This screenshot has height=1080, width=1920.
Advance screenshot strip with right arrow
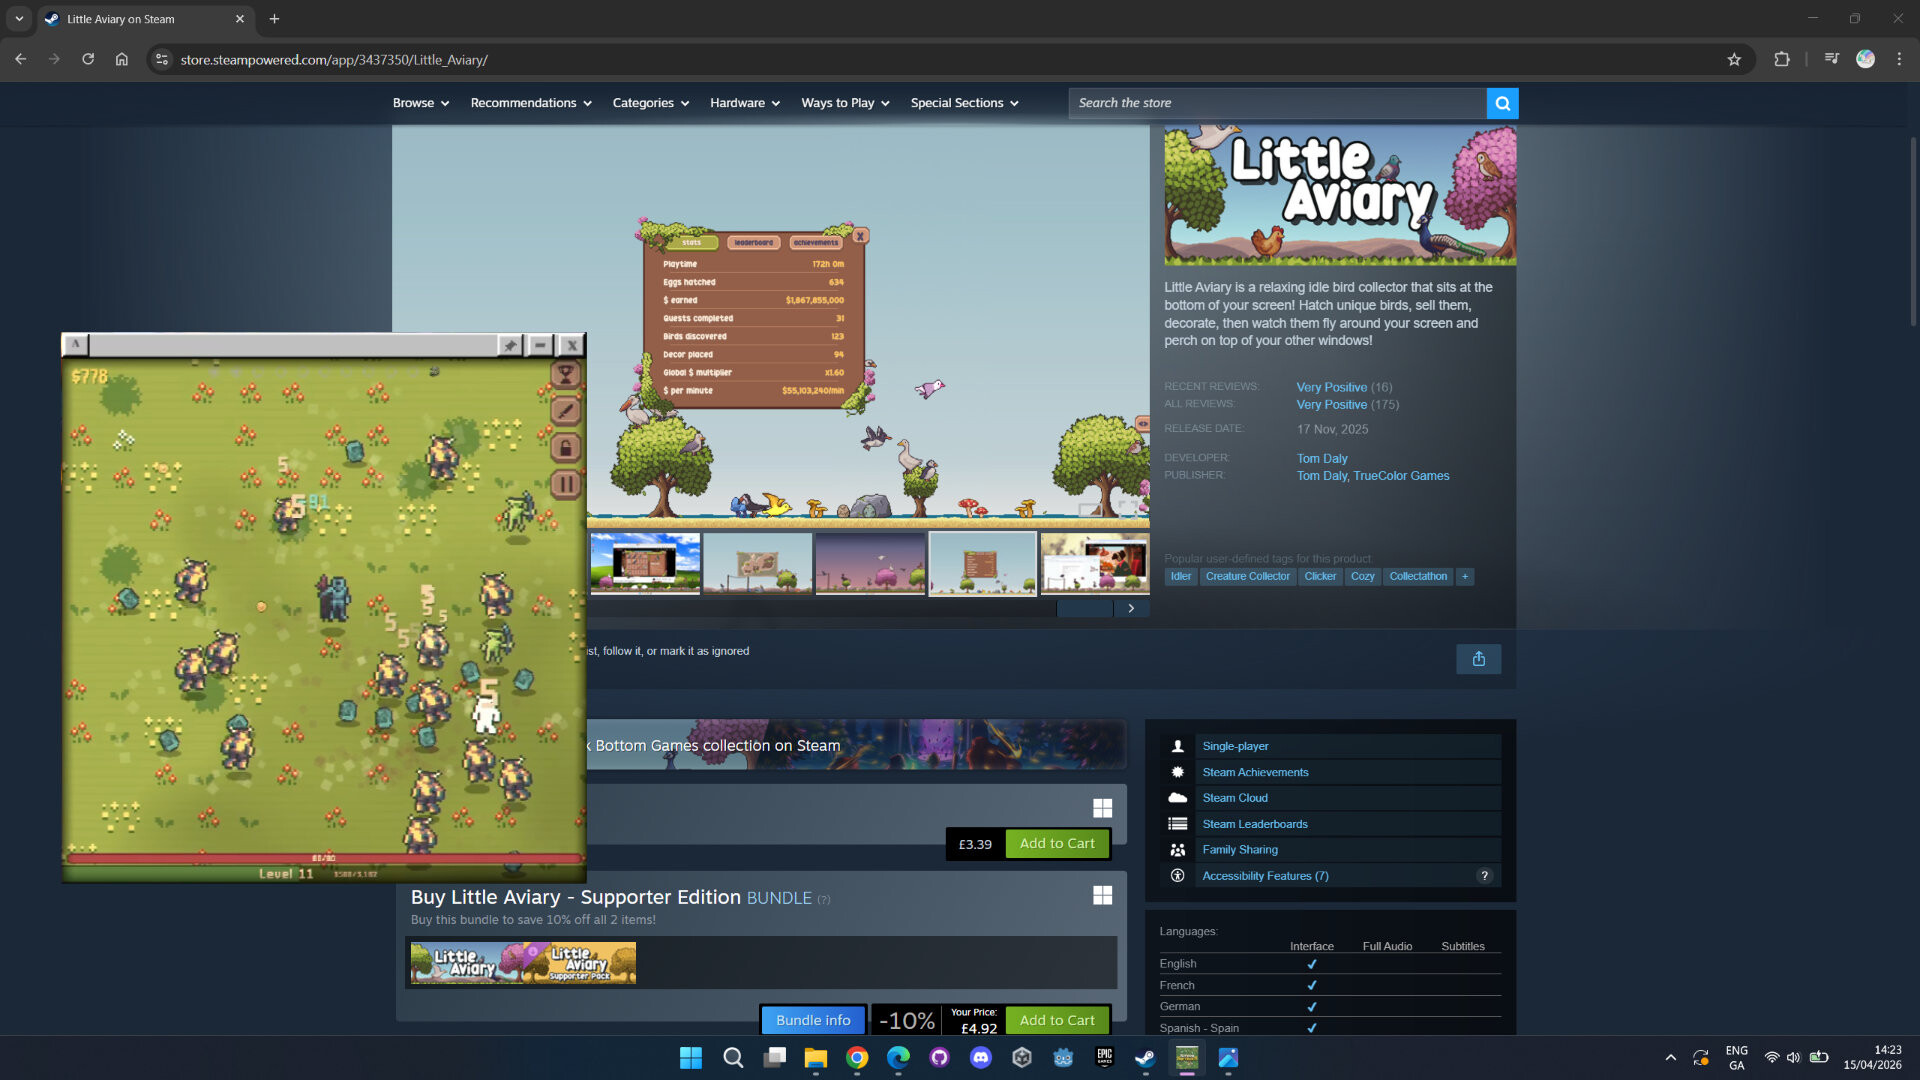pyautogui.click(x=1131, y=608)
